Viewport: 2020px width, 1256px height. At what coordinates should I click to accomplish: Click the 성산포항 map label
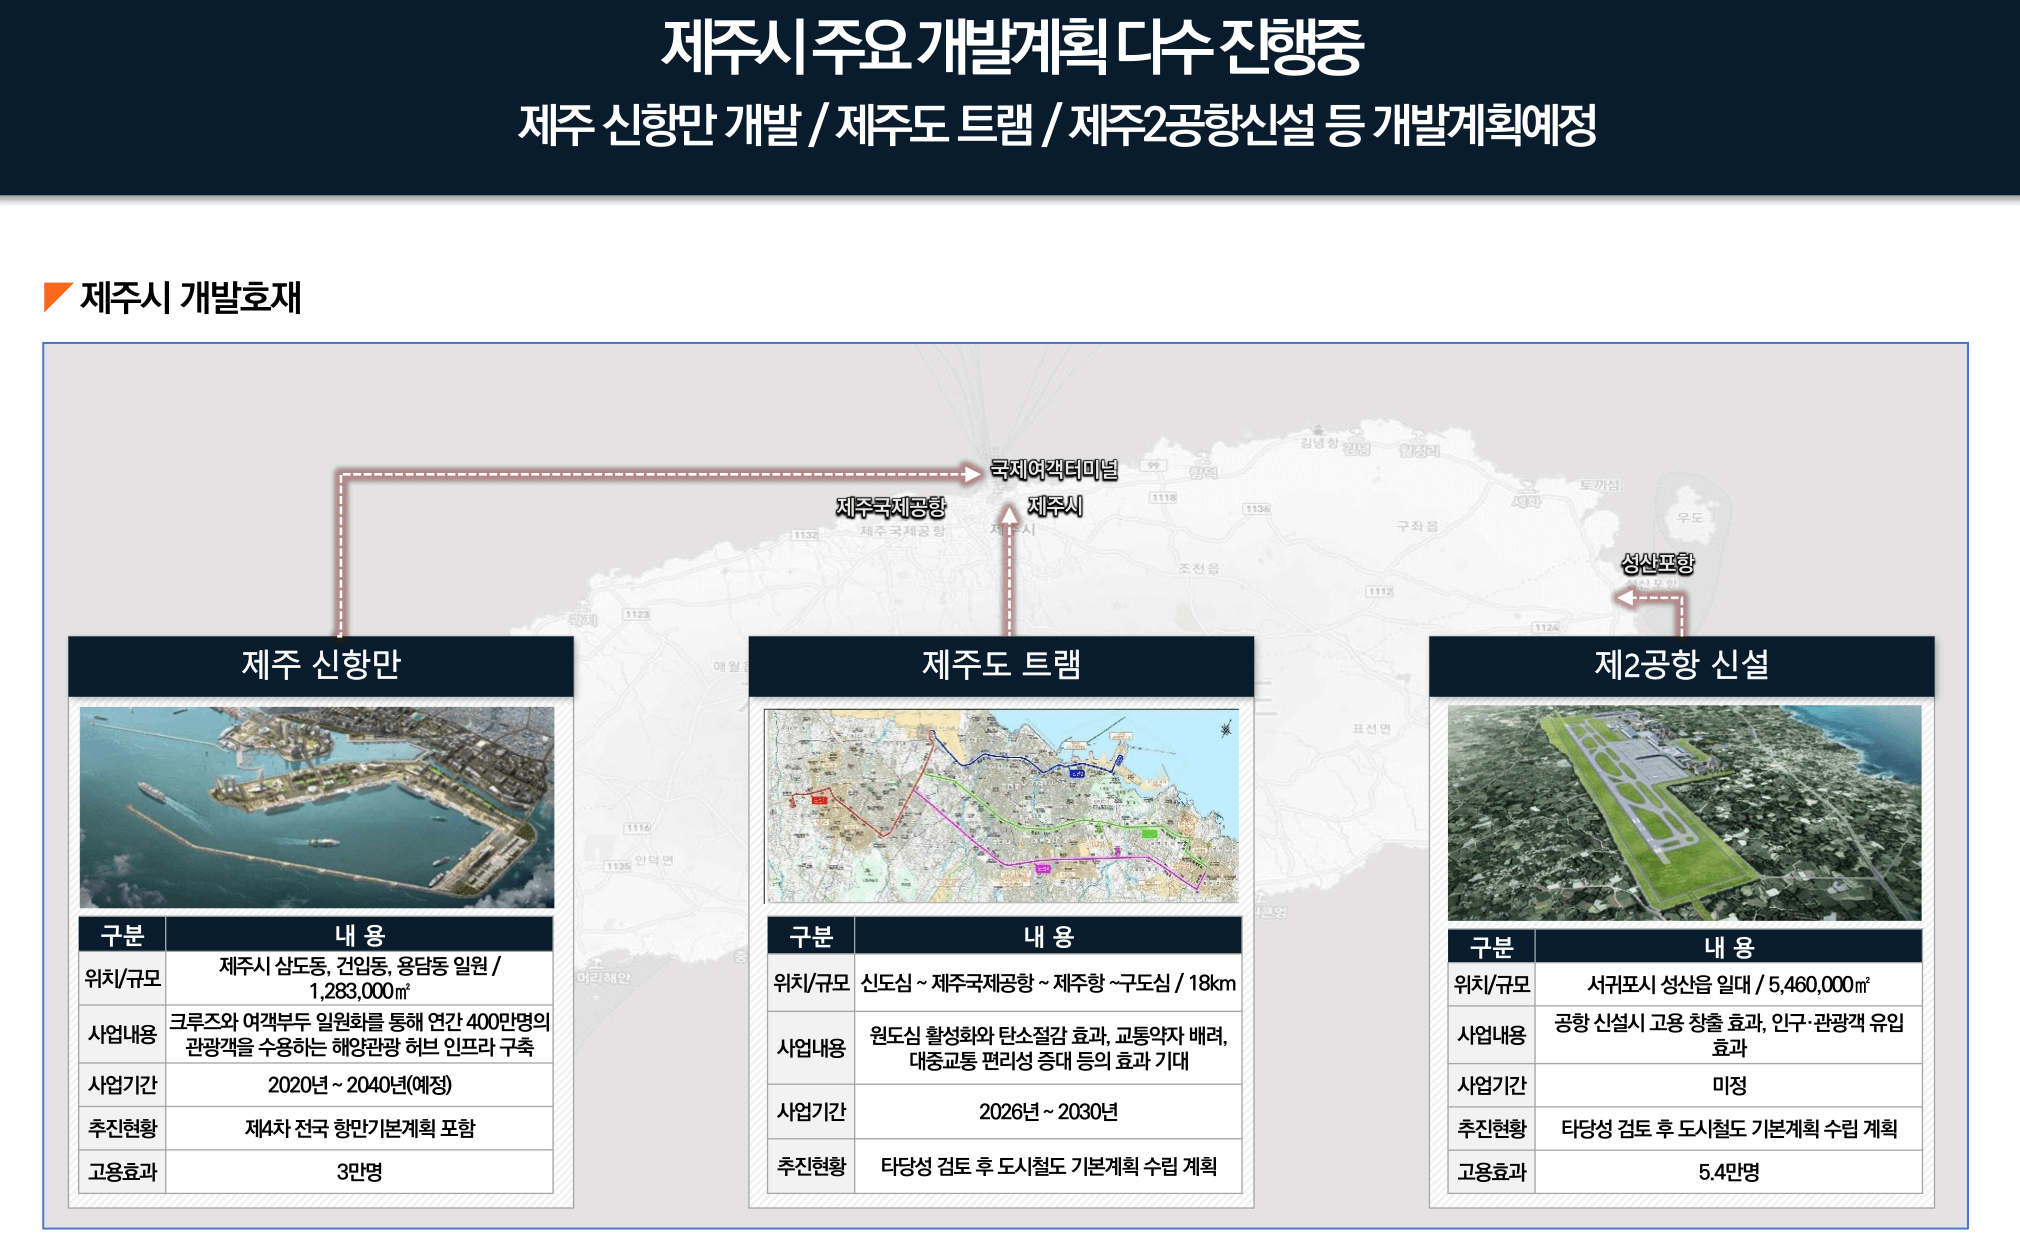pyautogui.click(x=1657, y=563)
